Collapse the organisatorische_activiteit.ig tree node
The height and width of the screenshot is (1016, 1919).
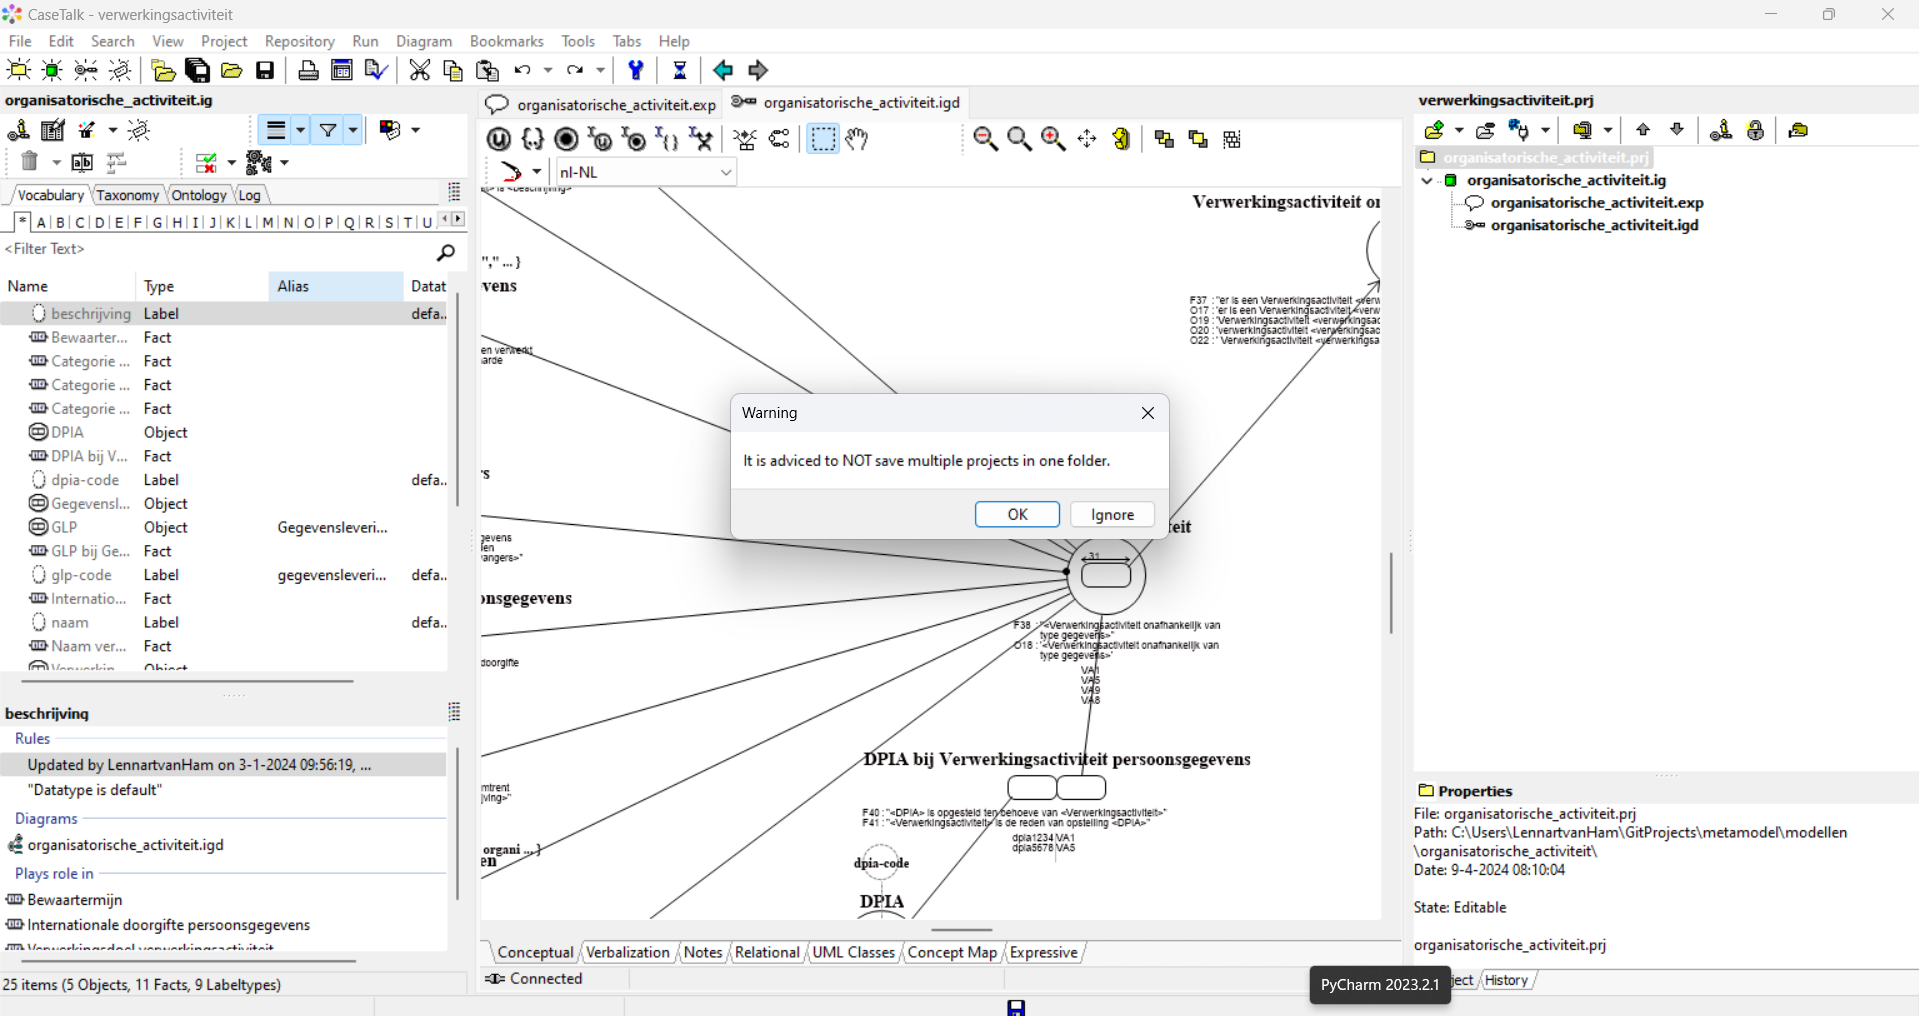[1427, 181]
